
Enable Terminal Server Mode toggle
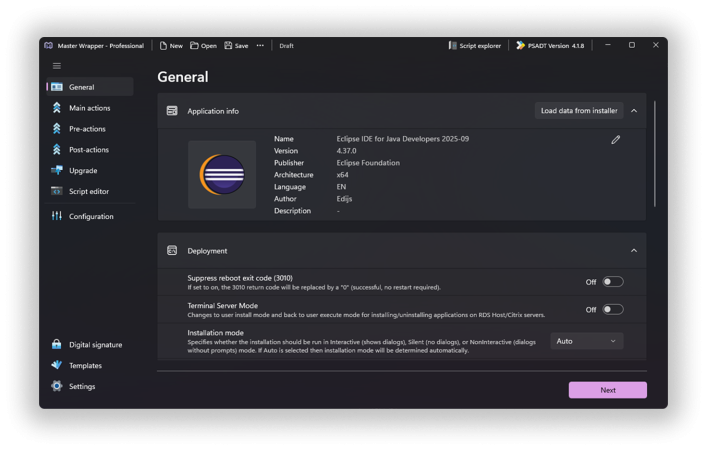612,309
